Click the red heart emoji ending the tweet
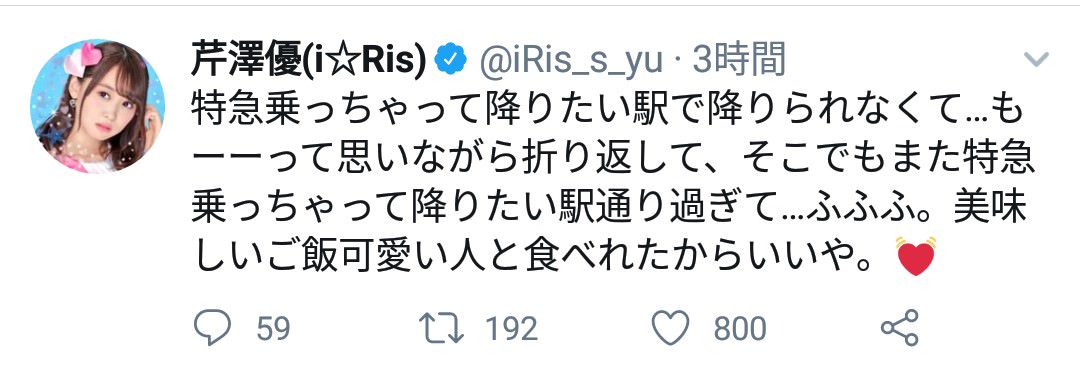Image resolution: width=1080 pixels, height=369 pixels. tap(916, 255)
